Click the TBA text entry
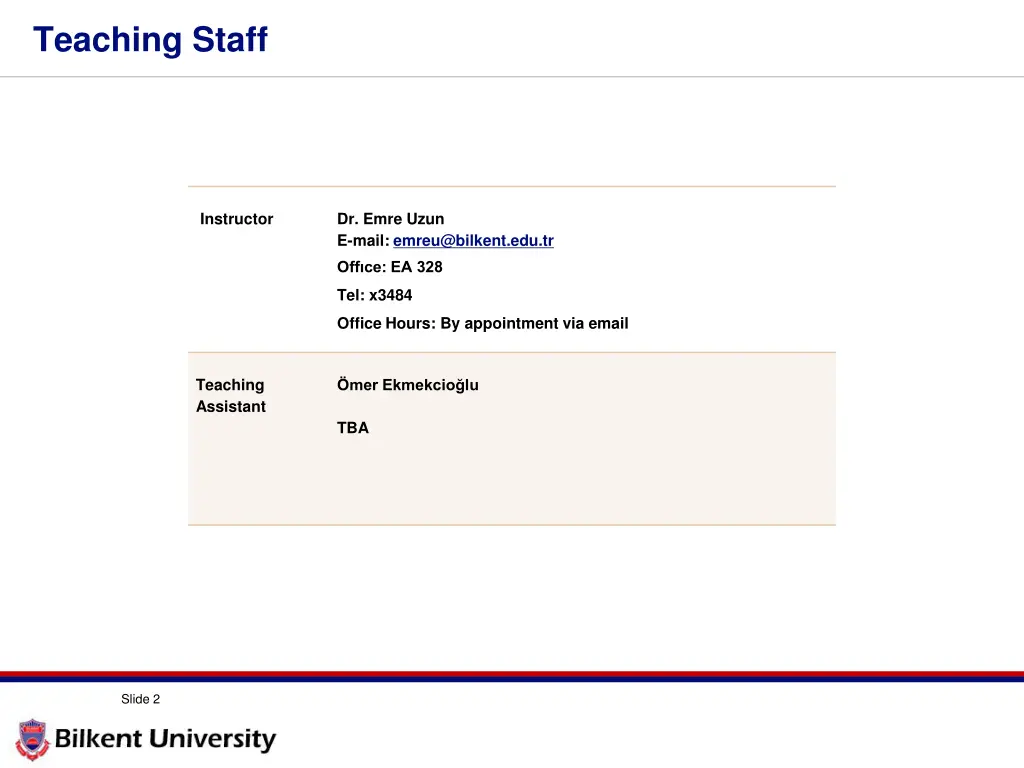Image resolution: width=1024 pixels, height=768 pixels. [353, 428]
